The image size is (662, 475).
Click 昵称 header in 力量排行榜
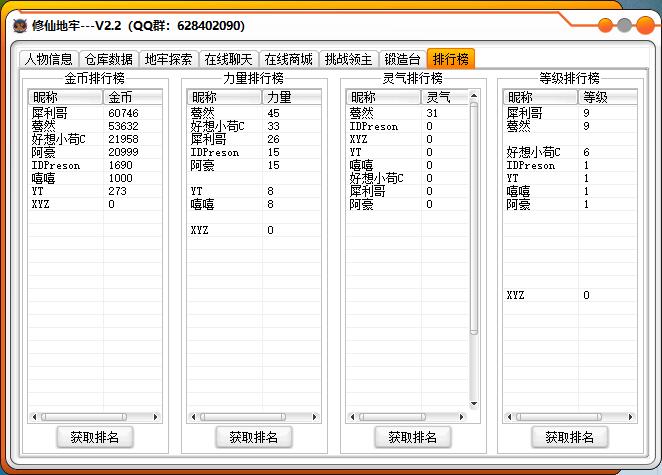[225, 97]
